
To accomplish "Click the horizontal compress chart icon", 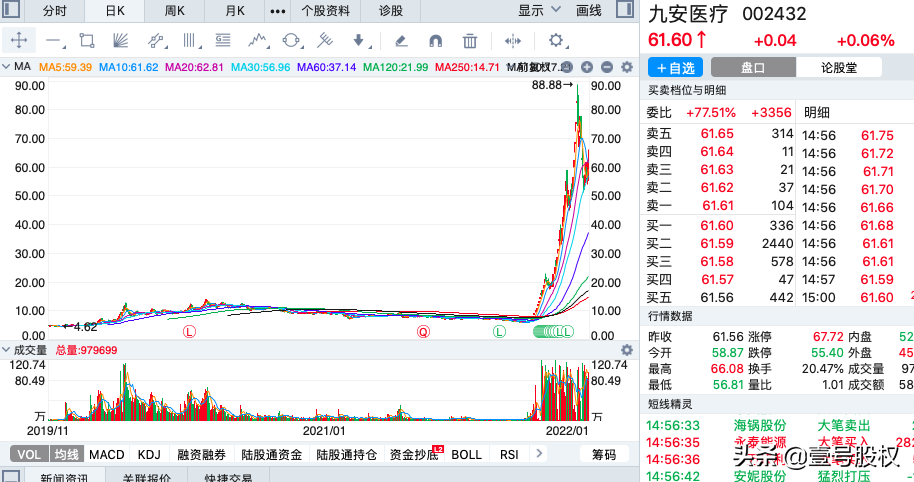I will (x=512, y=41).
